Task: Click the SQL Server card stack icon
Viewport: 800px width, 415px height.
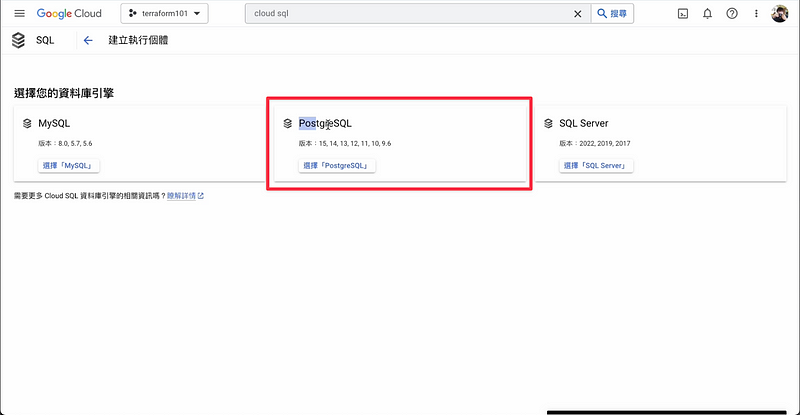Action: pyautogui.click(x=548, y=124)
